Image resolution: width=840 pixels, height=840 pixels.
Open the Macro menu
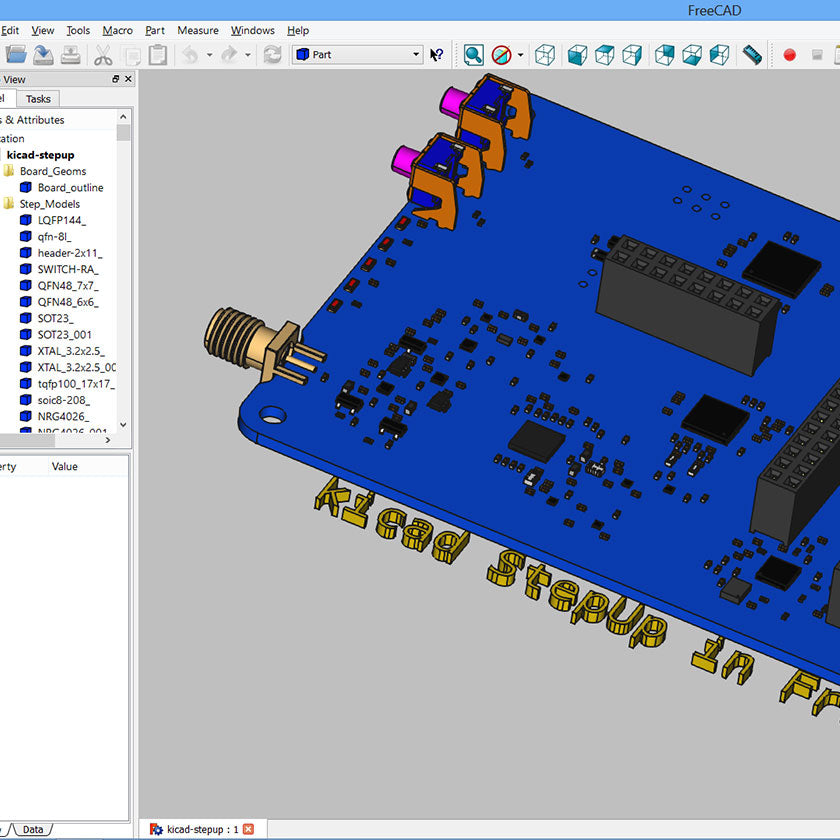click(x=117, y=30)
